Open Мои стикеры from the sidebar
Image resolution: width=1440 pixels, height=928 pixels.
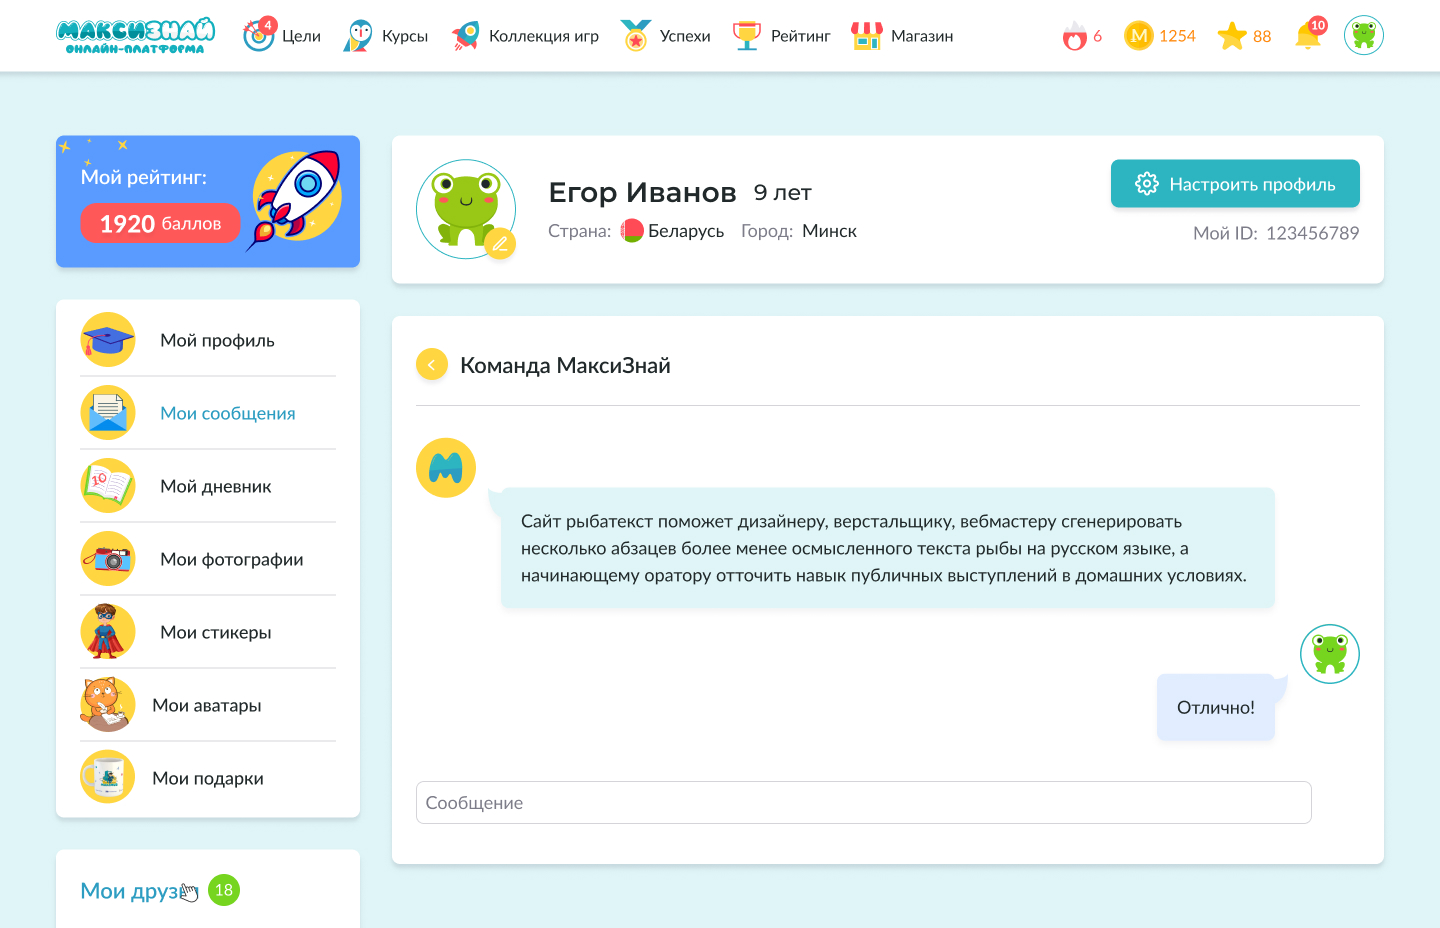click(x=215, y=632)
